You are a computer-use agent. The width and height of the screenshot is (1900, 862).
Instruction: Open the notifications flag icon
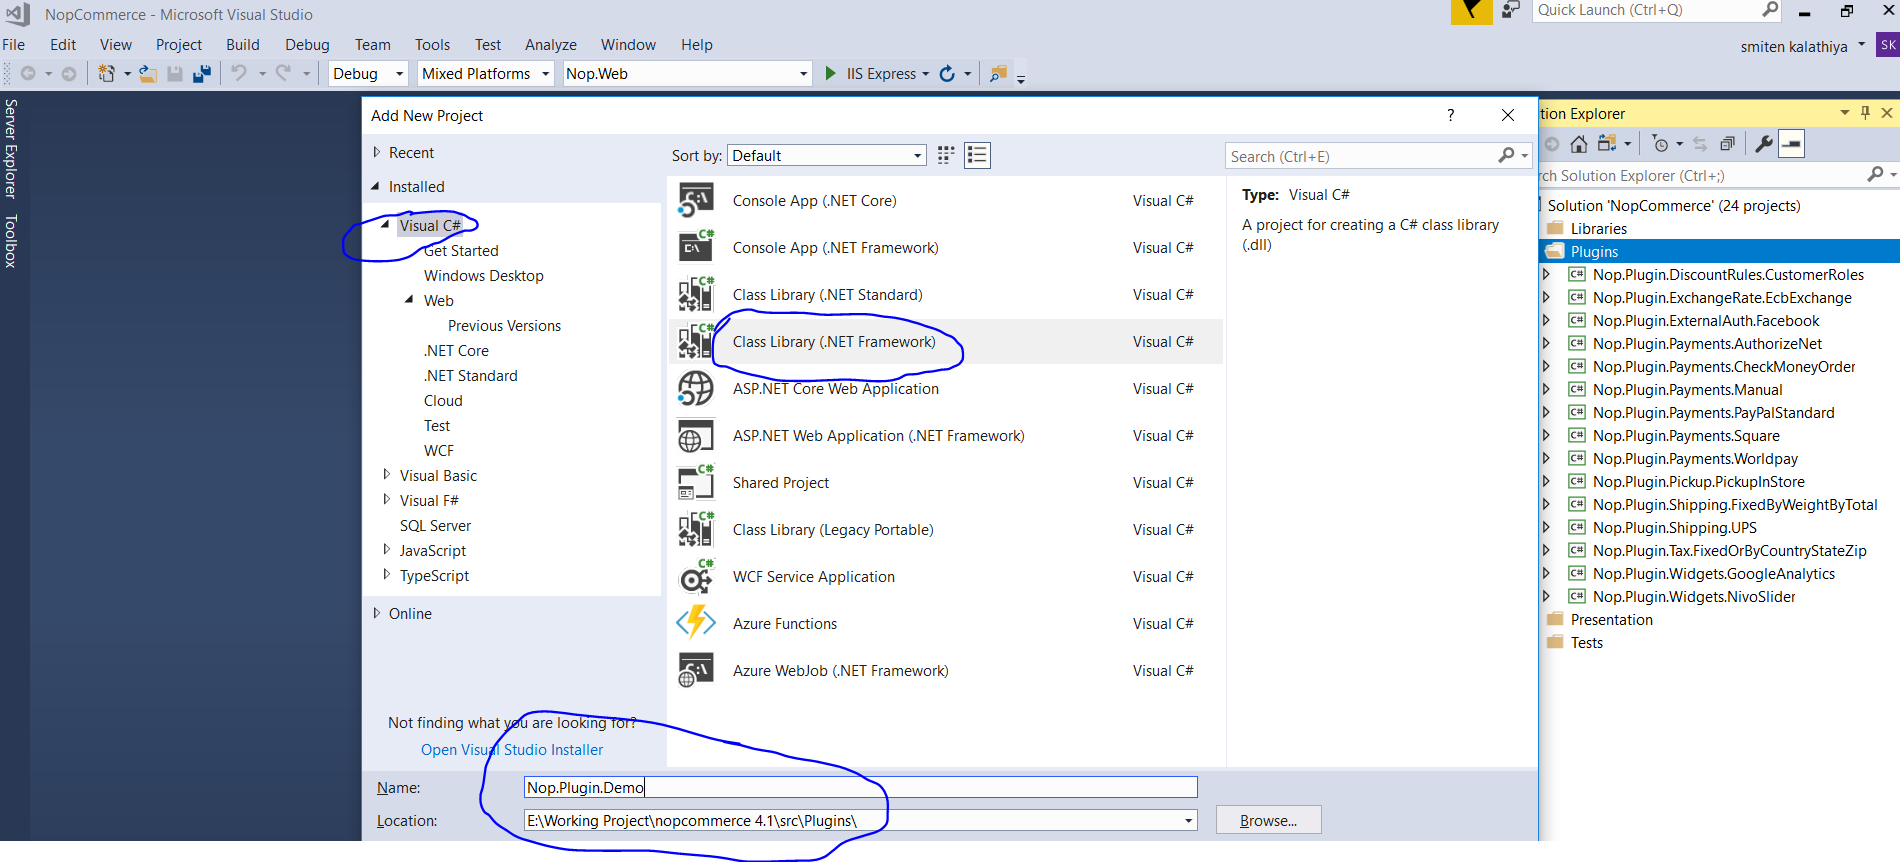1471,11
